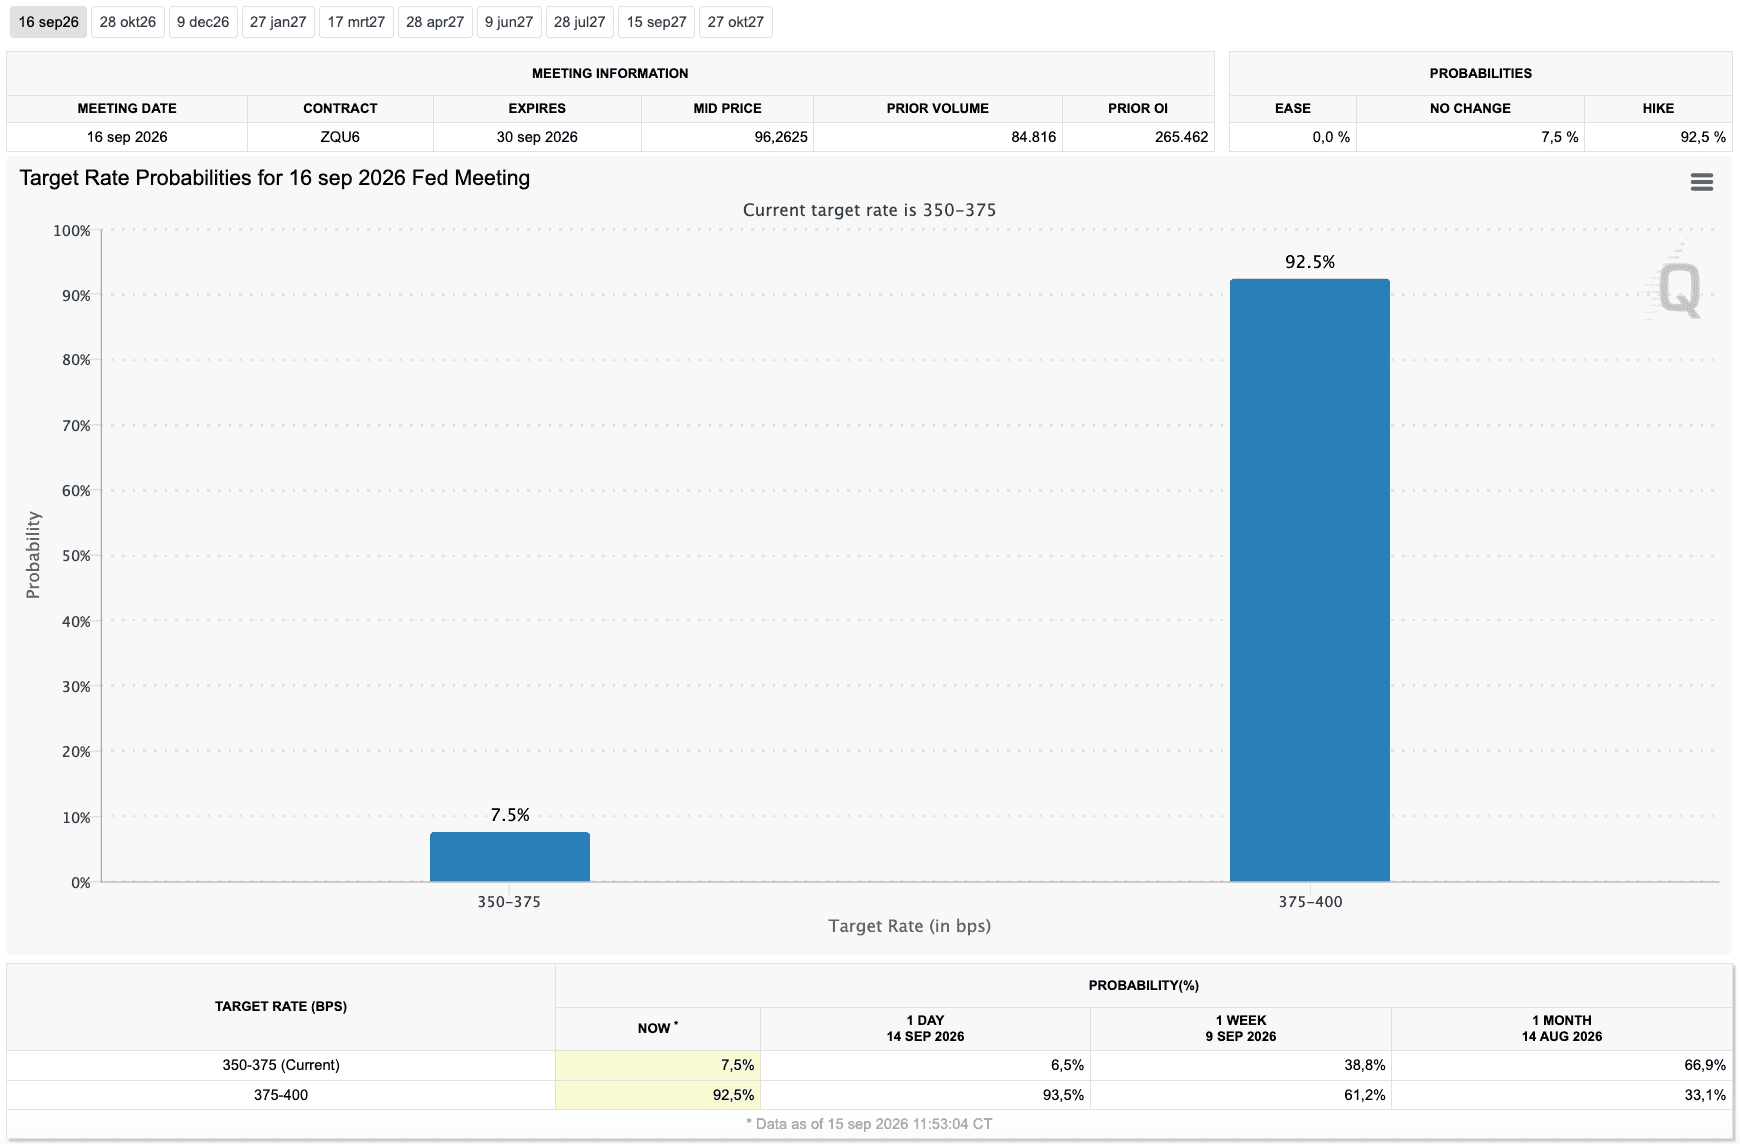The width and height of the screenshot is (1740, 1144).
Task: Click the PROBABILITIES table heading
Action: pyautogui.click(x=1481, y=73)
